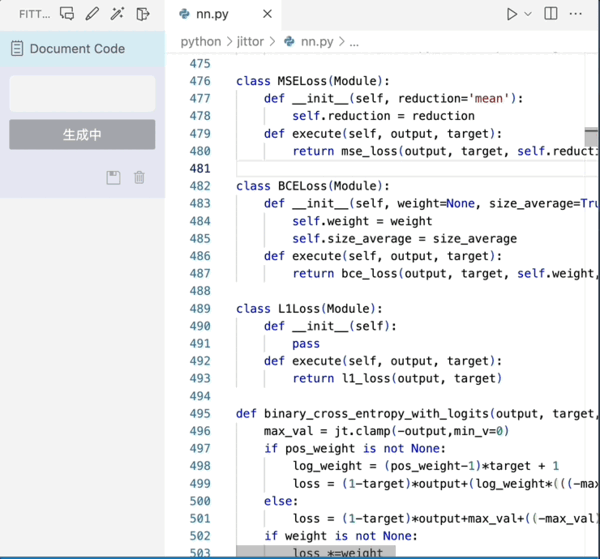Open the editor more actions ellipsis
This screenshot has height=559, width=600.
coord(576,14)
